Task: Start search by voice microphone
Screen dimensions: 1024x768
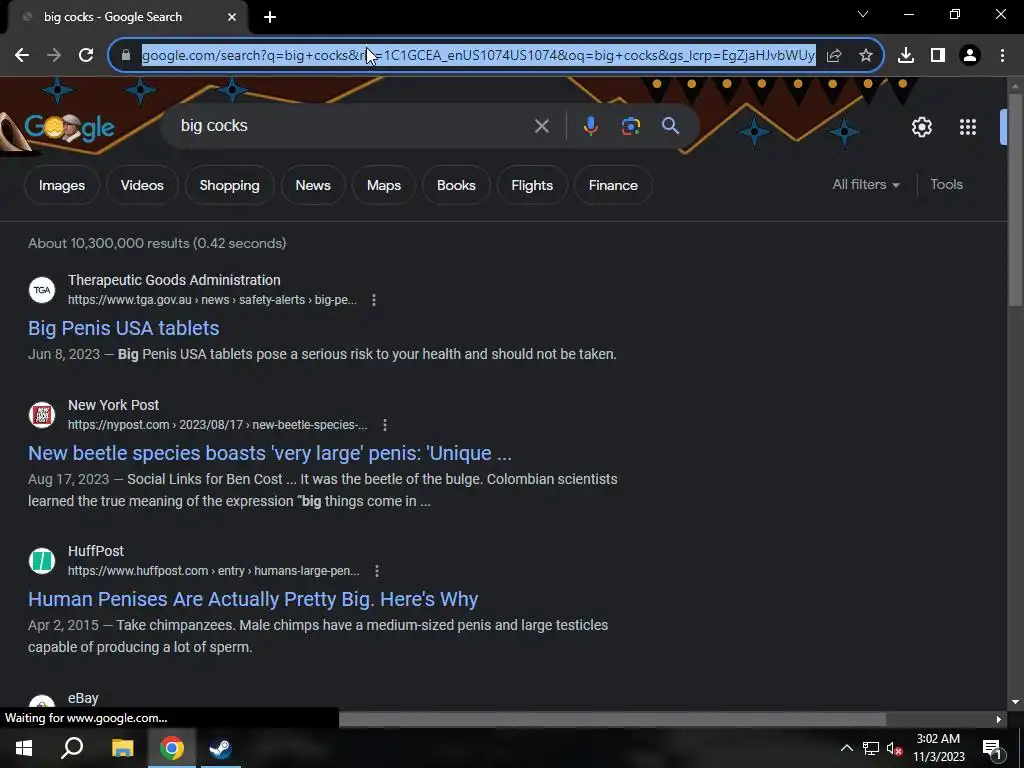Action: coord(590,126)
